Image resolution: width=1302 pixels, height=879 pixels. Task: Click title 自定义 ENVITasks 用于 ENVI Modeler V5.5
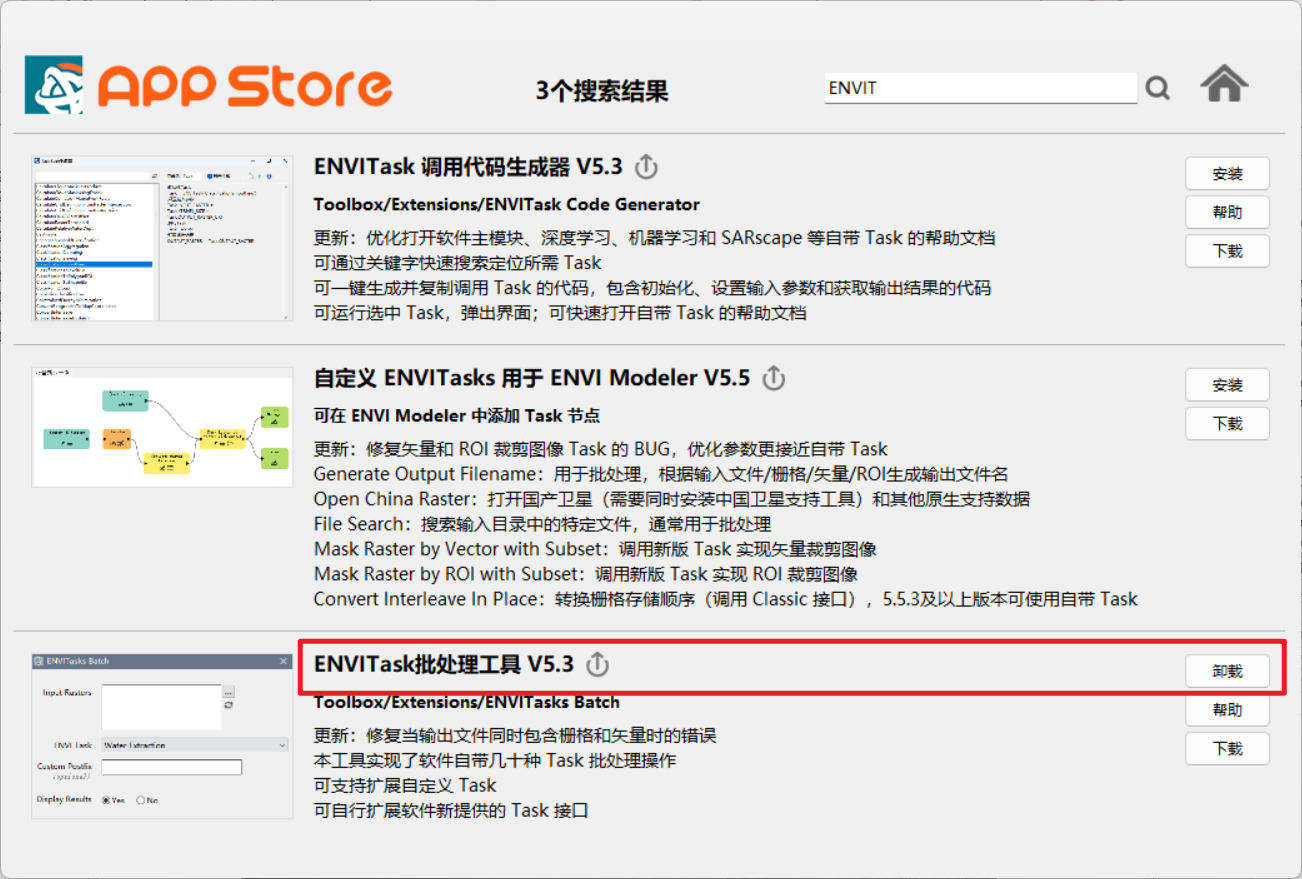[532, 379]
